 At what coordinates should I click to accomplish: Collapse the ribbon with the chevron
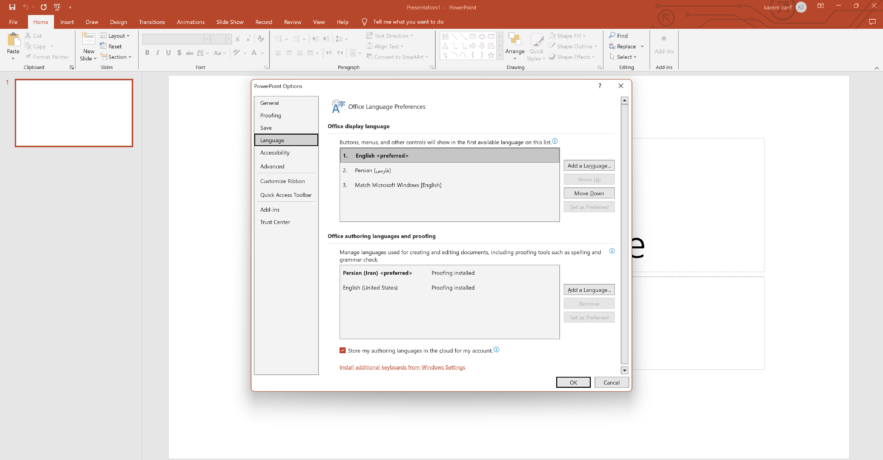pos(876,68)
